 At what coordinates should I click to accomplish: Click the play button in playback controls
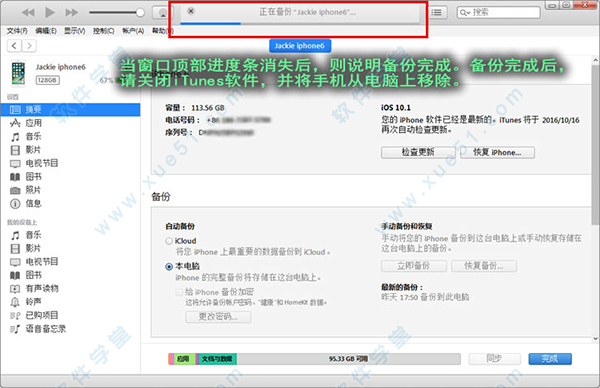pos(50,13)
